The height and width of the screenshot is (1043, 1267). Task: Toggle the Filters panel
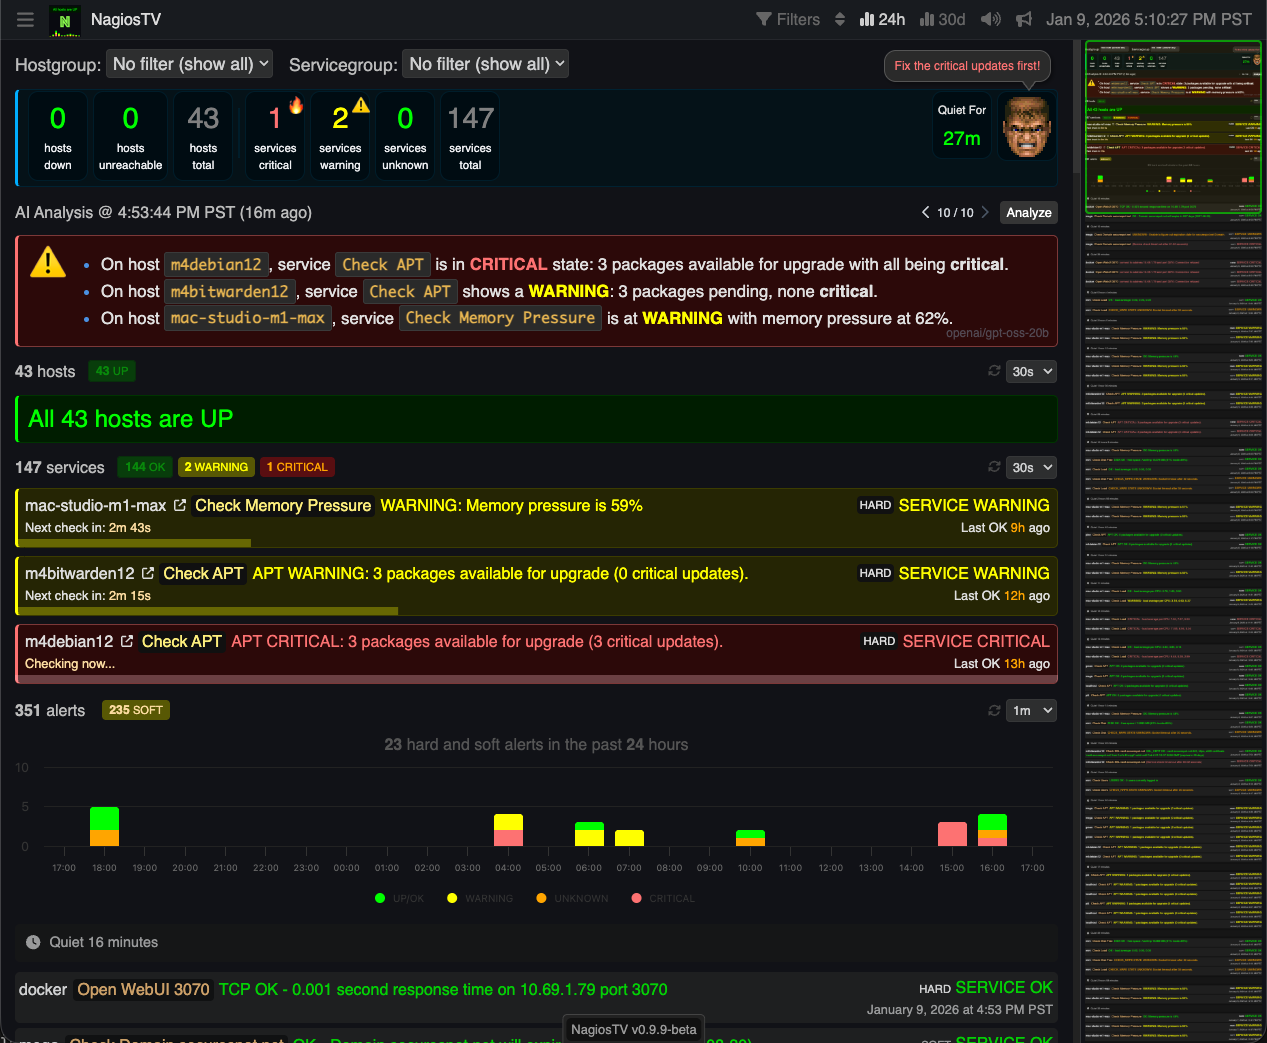tap(788, 20)
